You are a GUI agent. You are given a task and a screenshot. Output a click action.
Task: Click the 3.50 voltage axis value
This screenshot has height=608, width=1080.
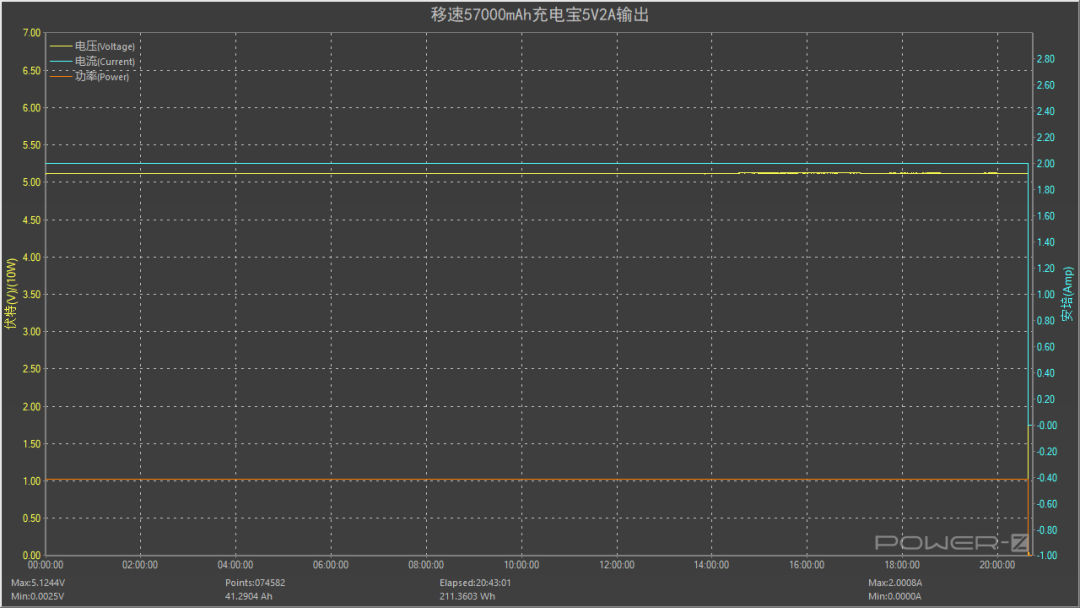(x=32, y=294)
